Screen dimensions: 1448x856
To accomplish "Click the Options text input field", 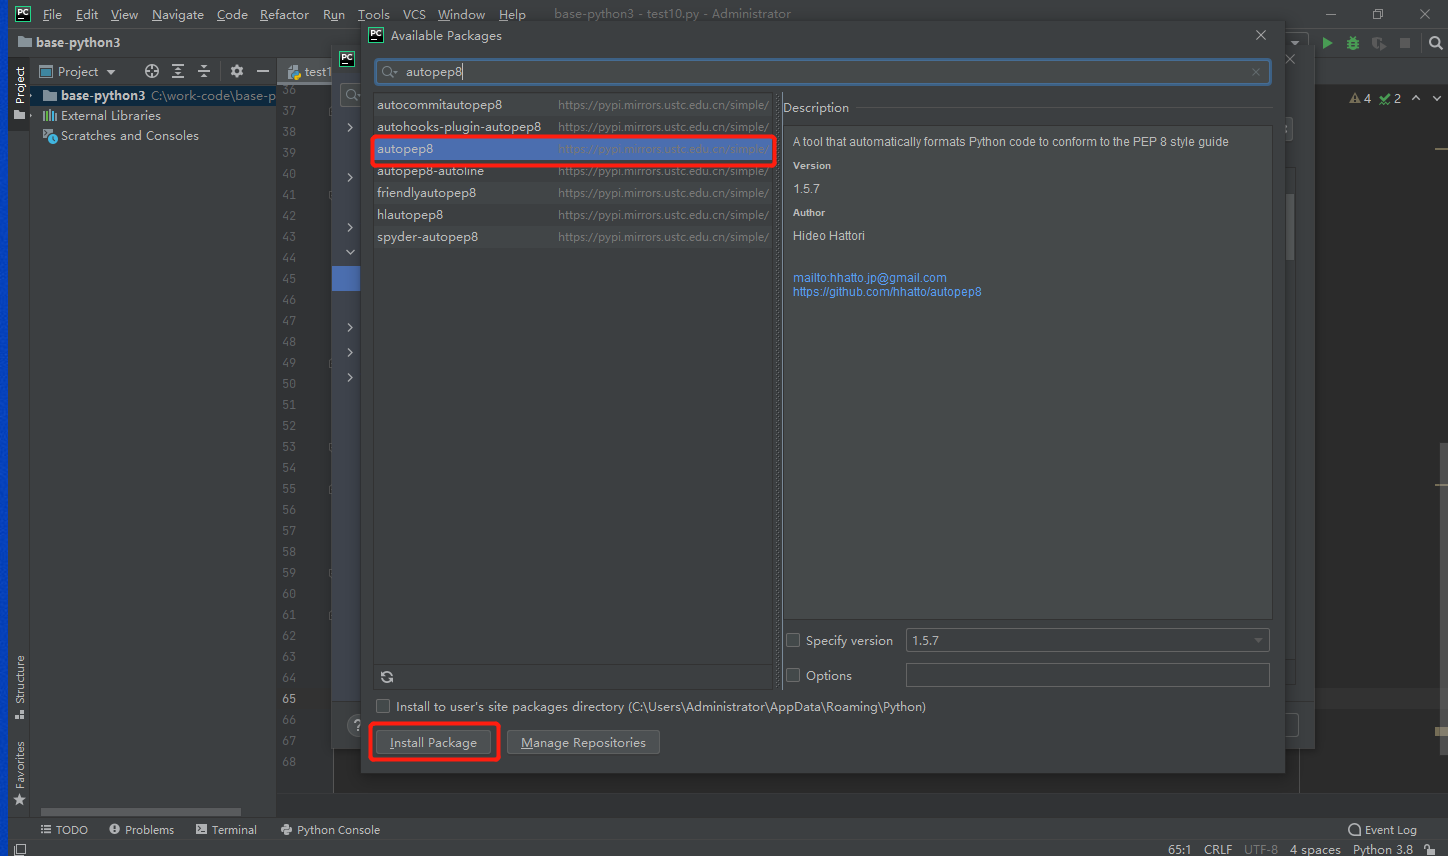I will point(1088,675).
